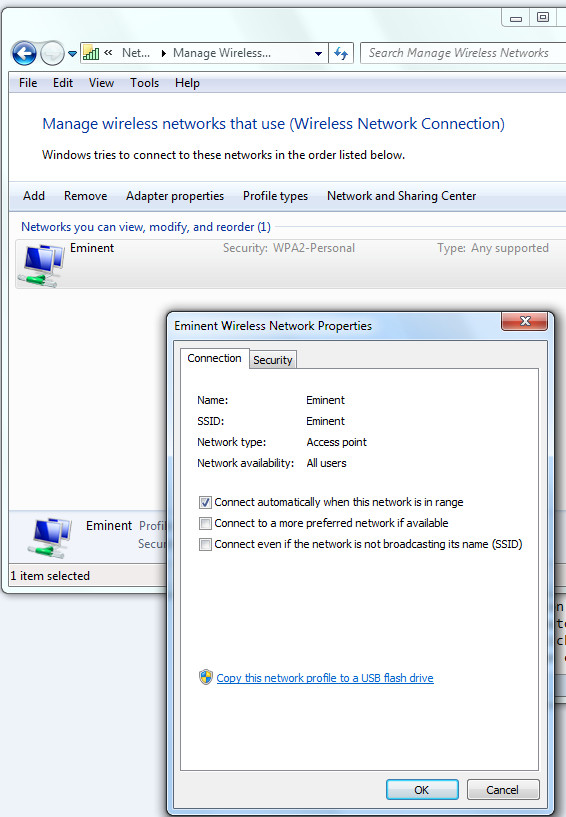This screenshot has width=566, height=817.
Task: Close the Eminent Wireless Network Properties dialog
Action: coord(524,321)
